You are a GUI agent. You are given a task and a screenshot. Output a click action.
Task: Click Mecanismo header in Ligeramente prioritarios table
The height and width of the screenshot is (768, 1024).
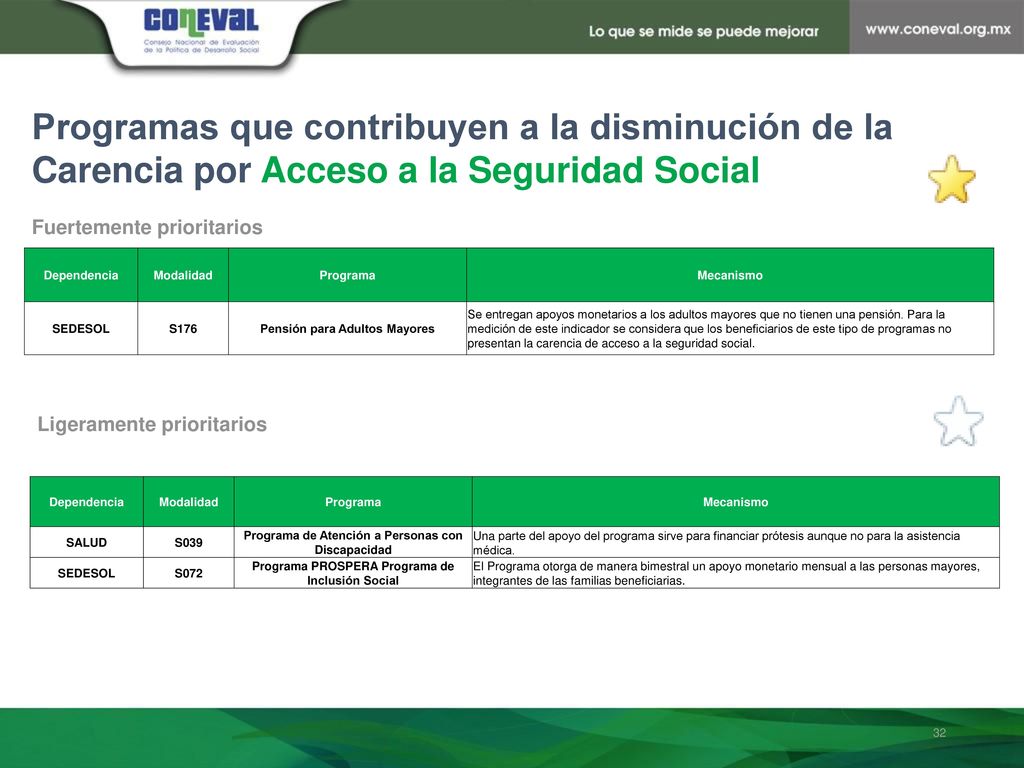(x=735, y=502)
